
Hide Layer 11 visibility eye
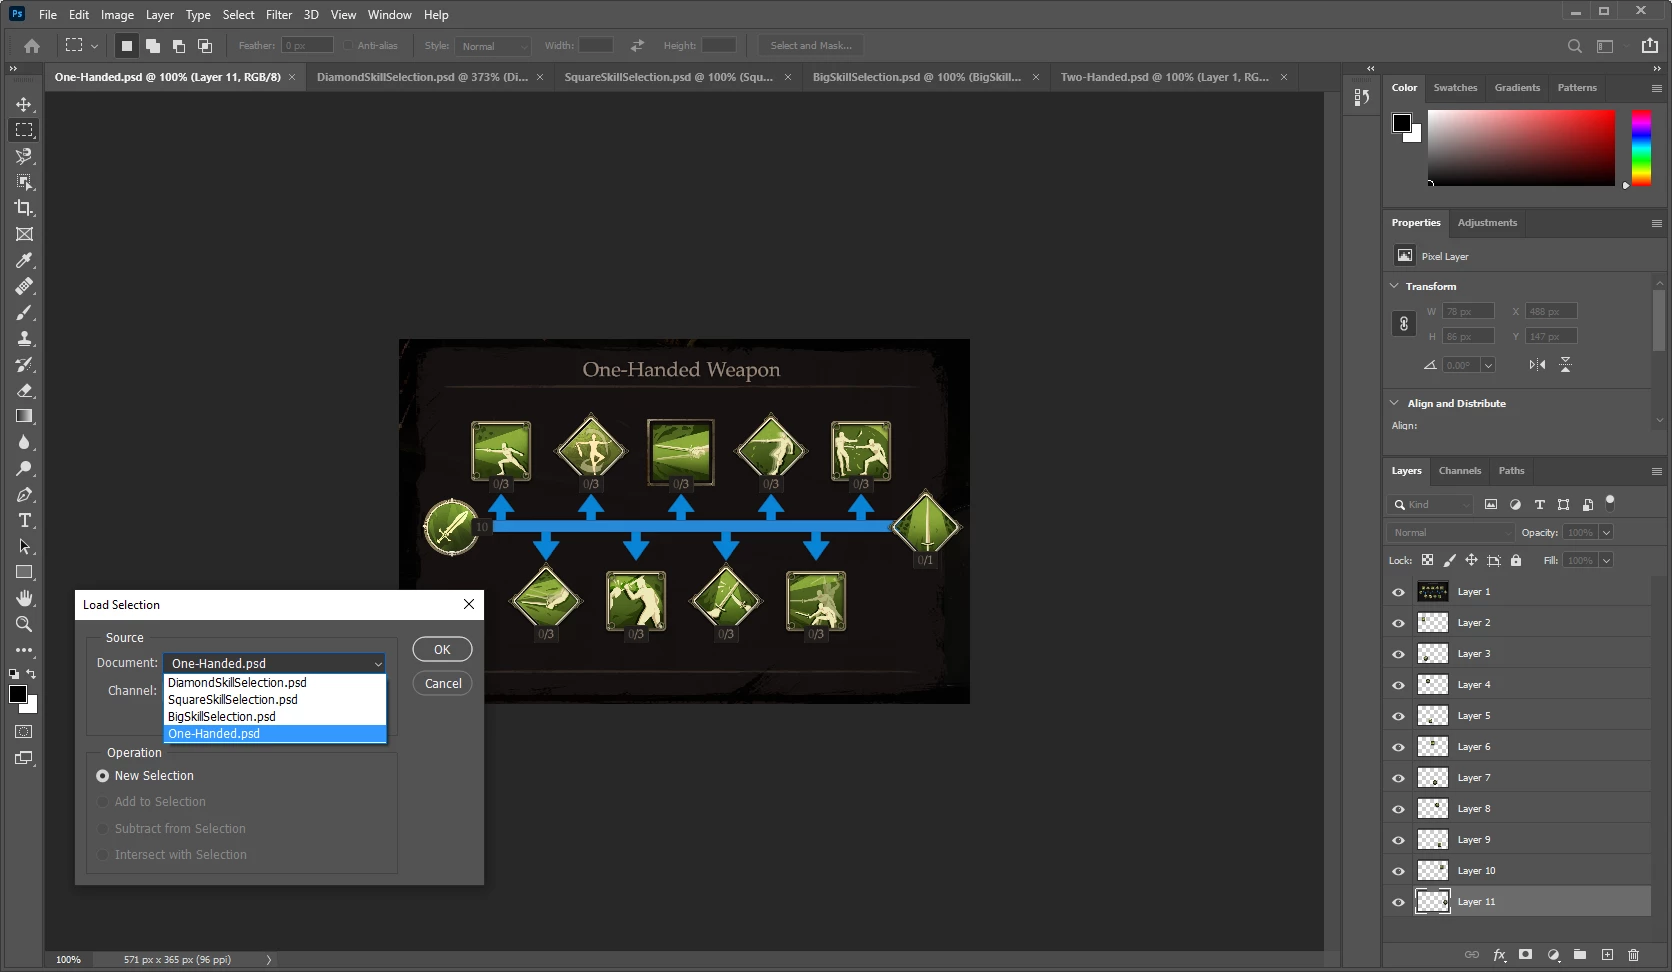[x=1398, y=902]
